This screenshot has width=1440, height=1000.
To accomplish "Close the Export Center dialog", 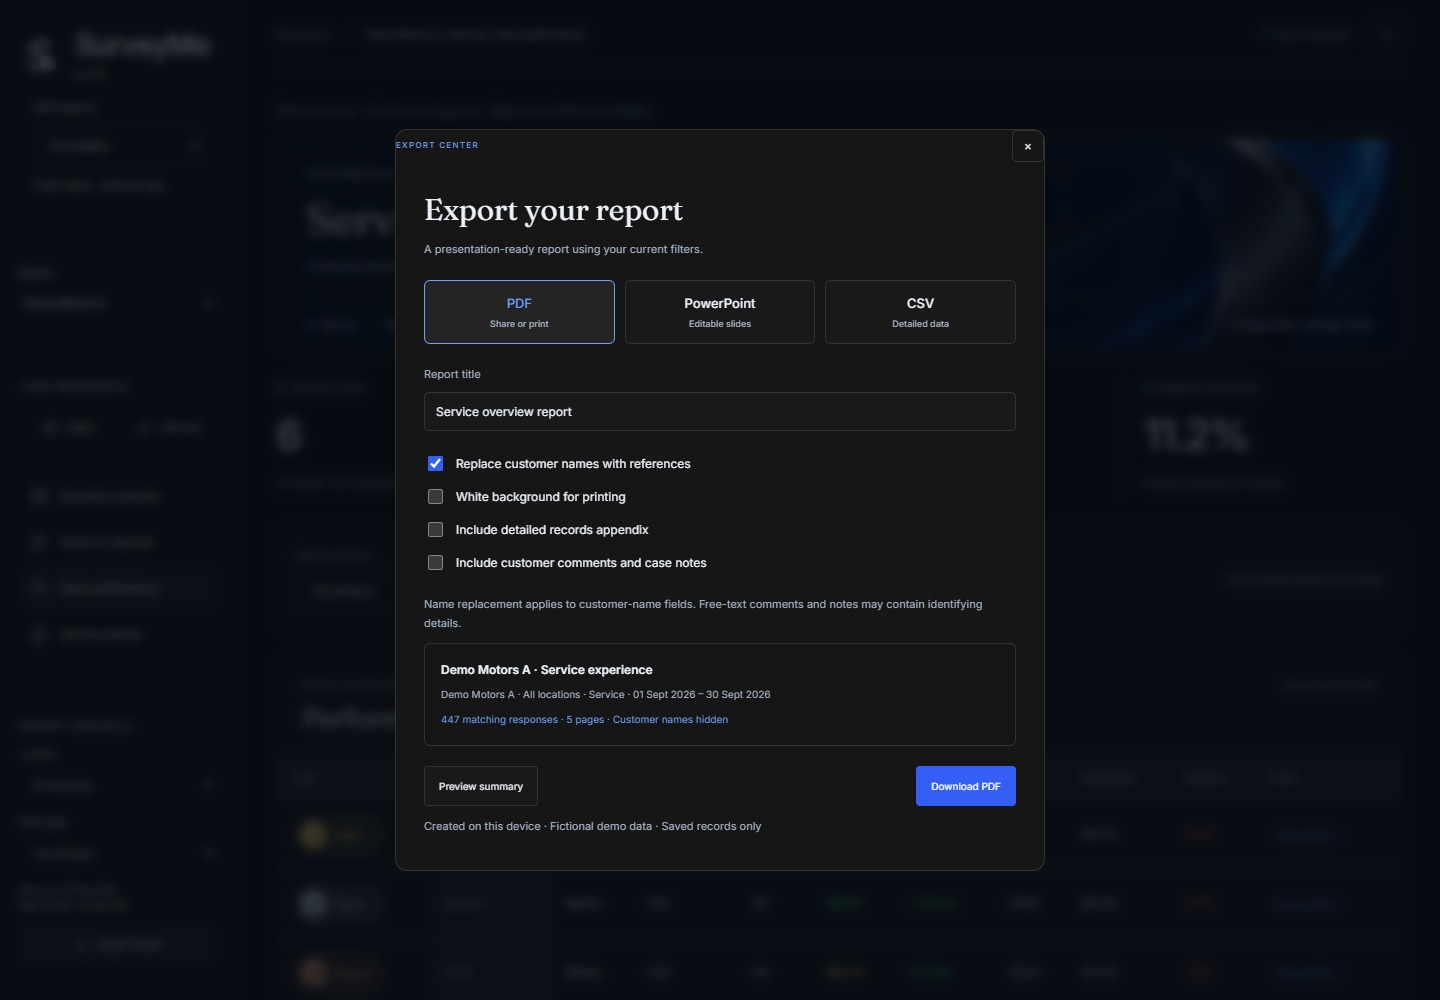I will tap(1027, 146).
